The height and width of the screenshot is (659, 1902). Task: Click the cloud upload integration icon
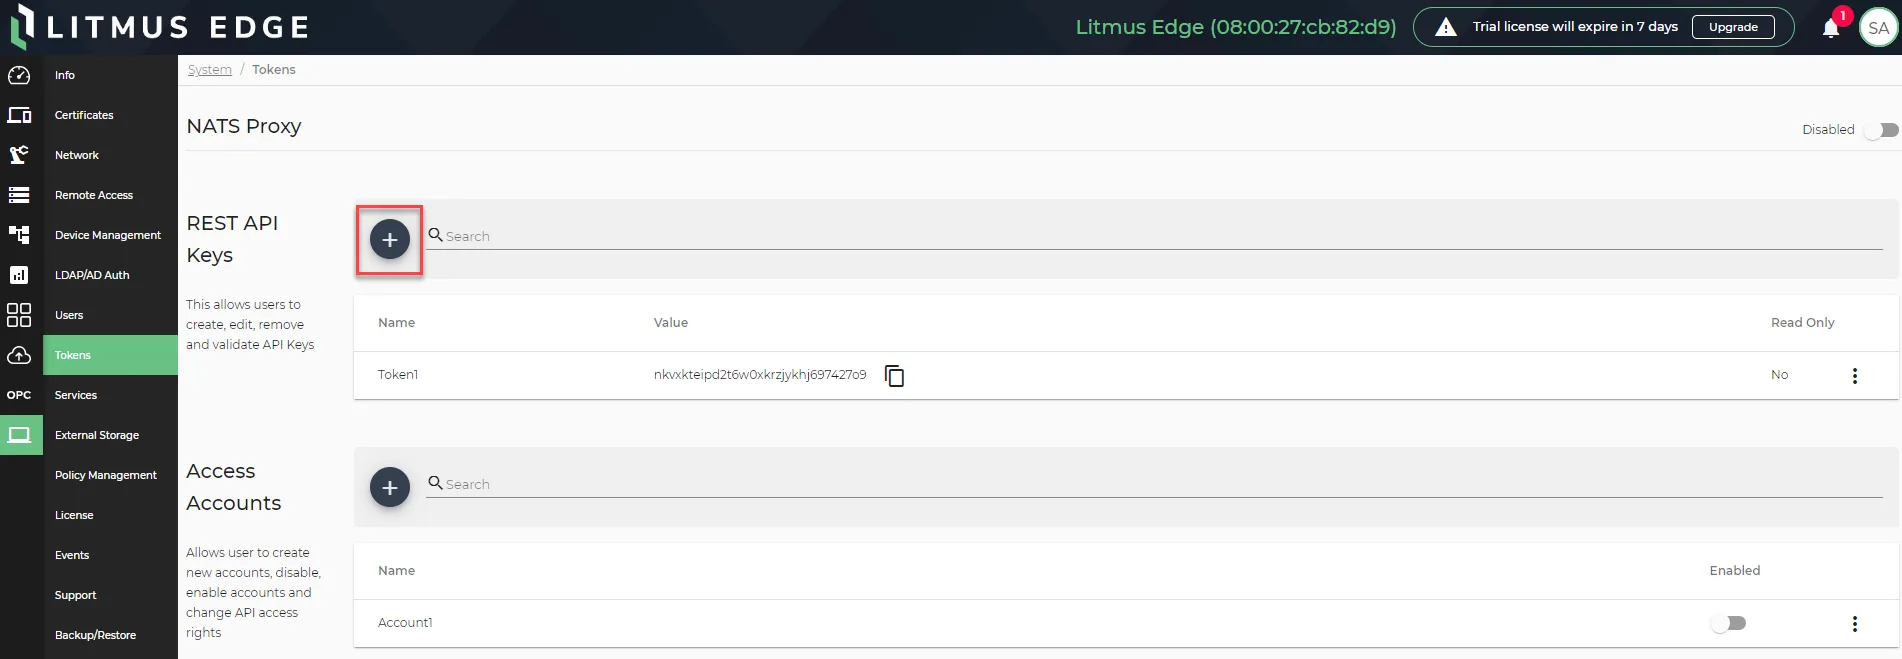tap(19, 355)
